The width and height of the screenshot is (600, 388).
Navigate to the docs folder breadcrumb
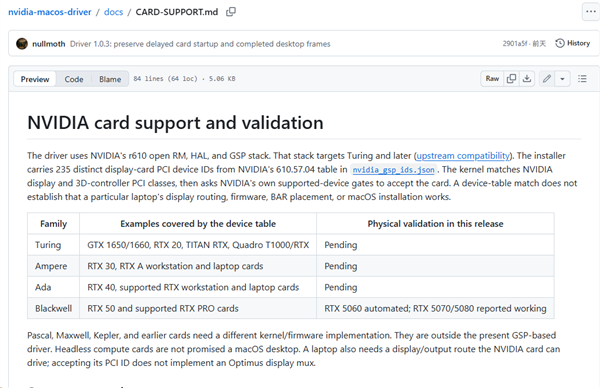[113, 12]
